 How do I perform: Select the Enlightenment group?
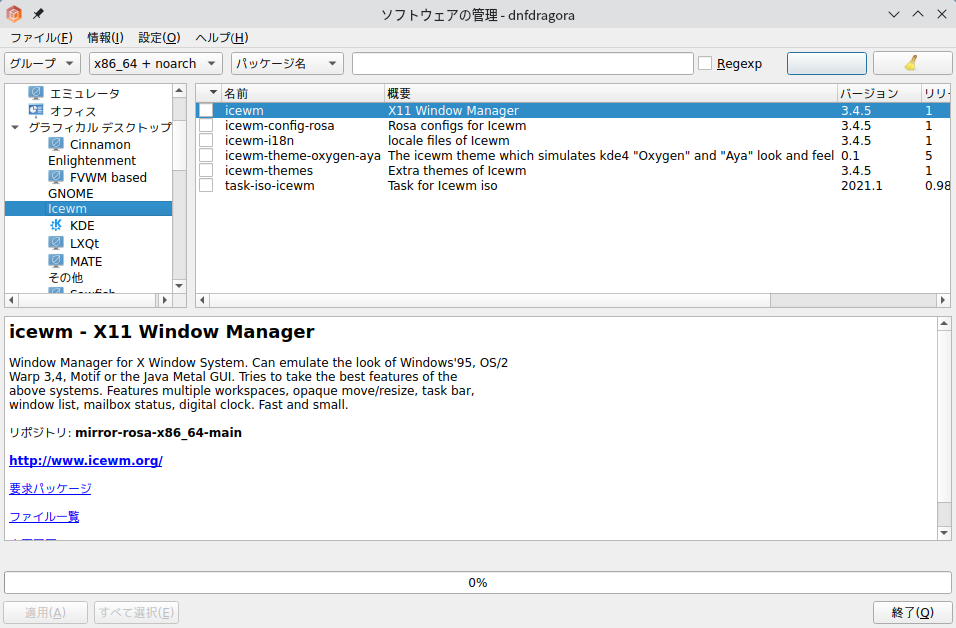click(x=92, y=160)
